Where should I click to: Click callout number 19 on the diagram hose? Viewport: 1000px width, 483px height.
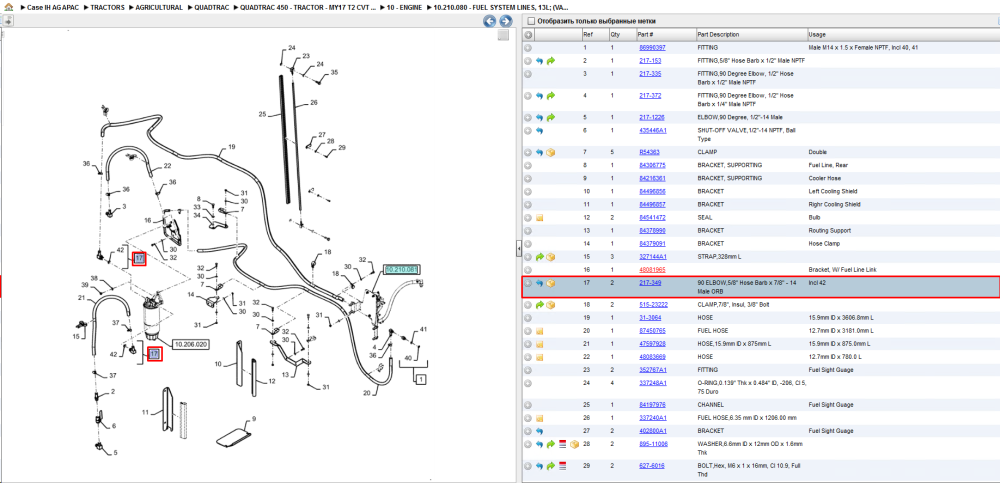pos(232,146)
